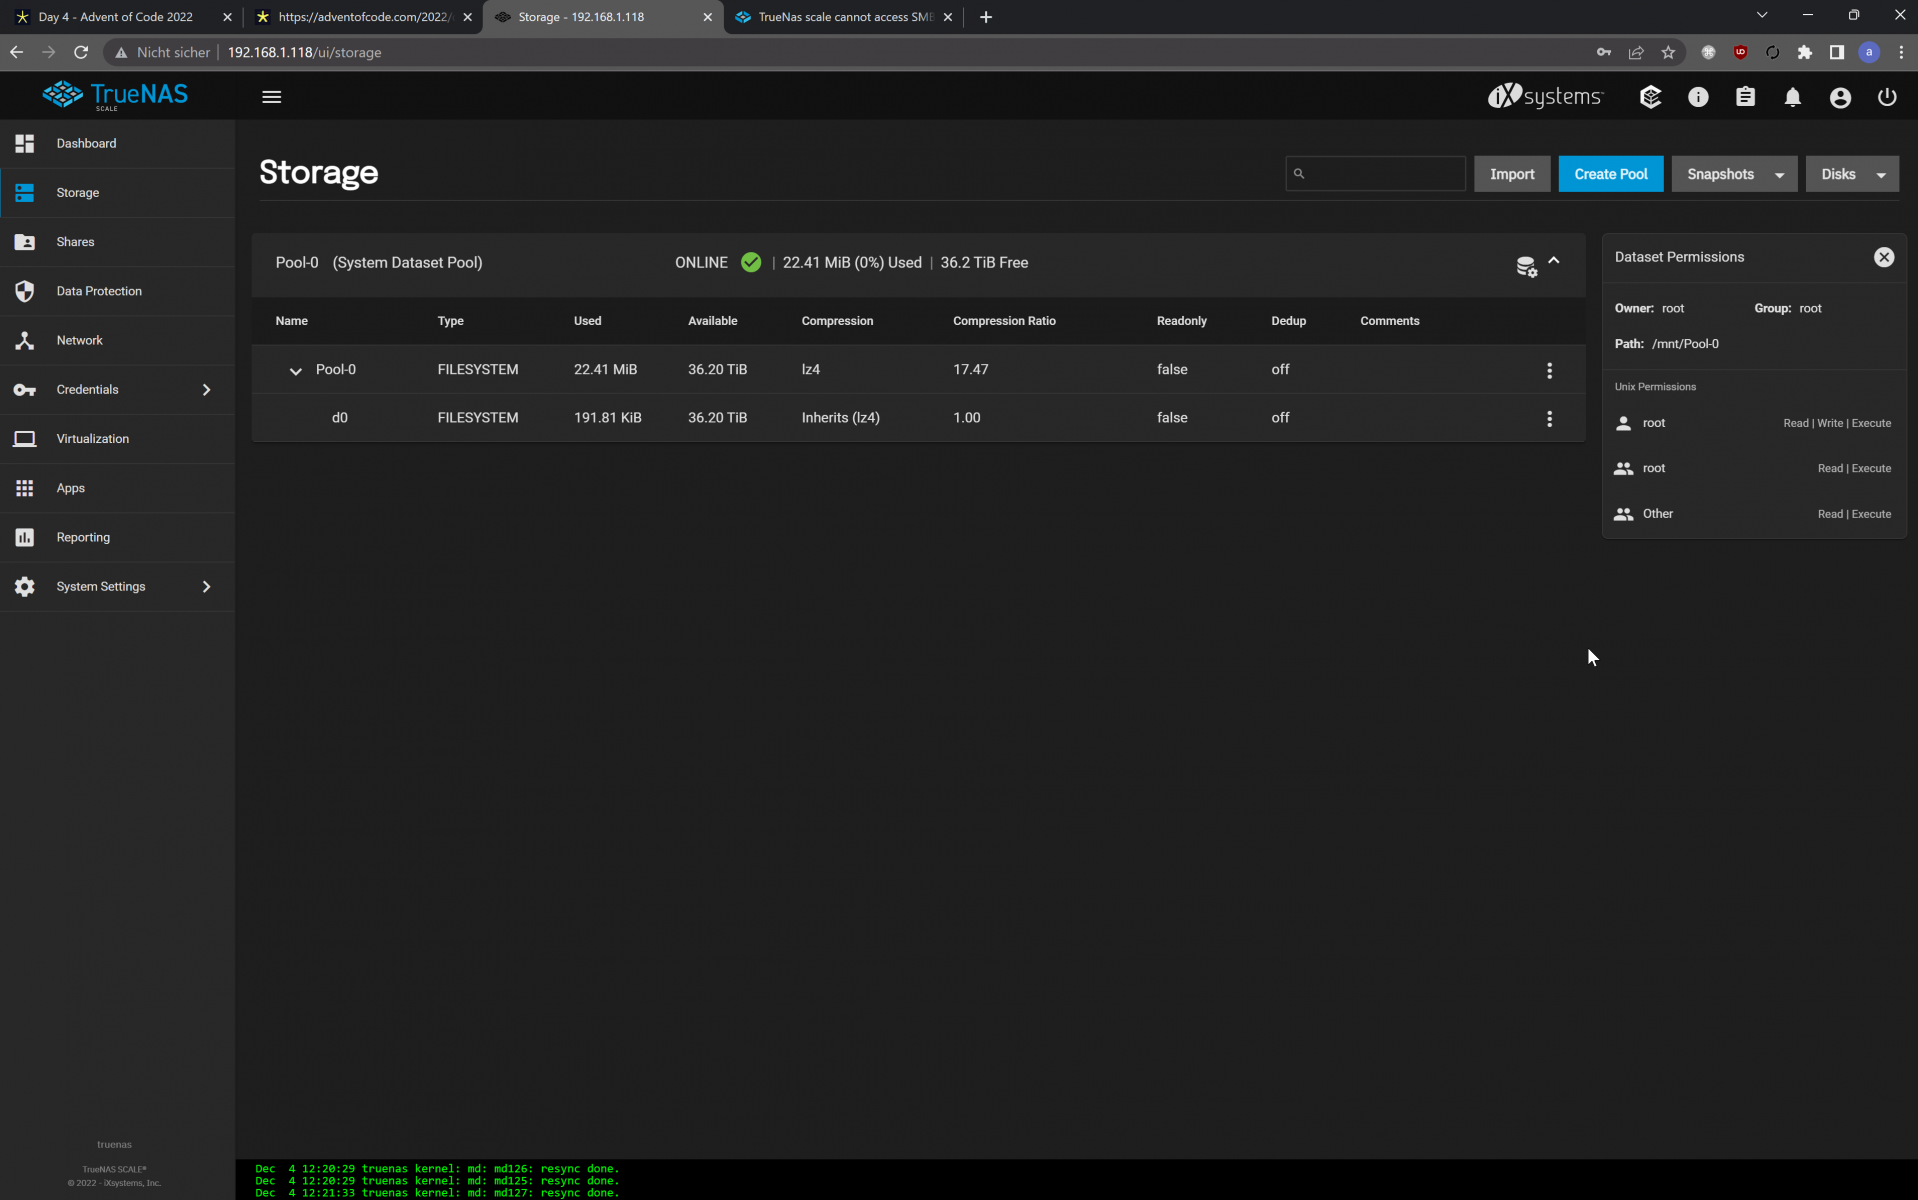1918x1200 pixels.
Task: Collapse the Pool-0 pool card
Action: [1554, 261]
